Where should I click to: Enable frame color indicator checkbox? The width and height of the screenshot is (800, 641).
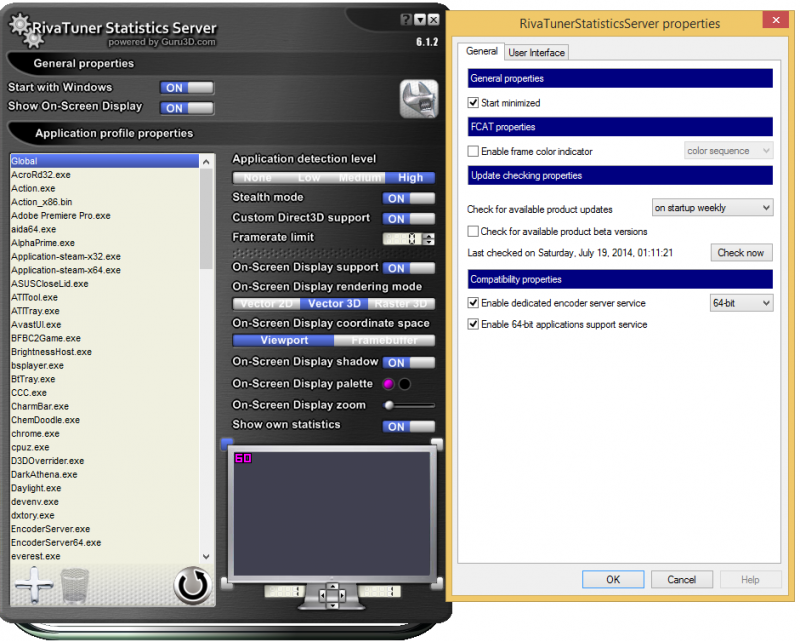pyautogui.click(x=473, y=151)
